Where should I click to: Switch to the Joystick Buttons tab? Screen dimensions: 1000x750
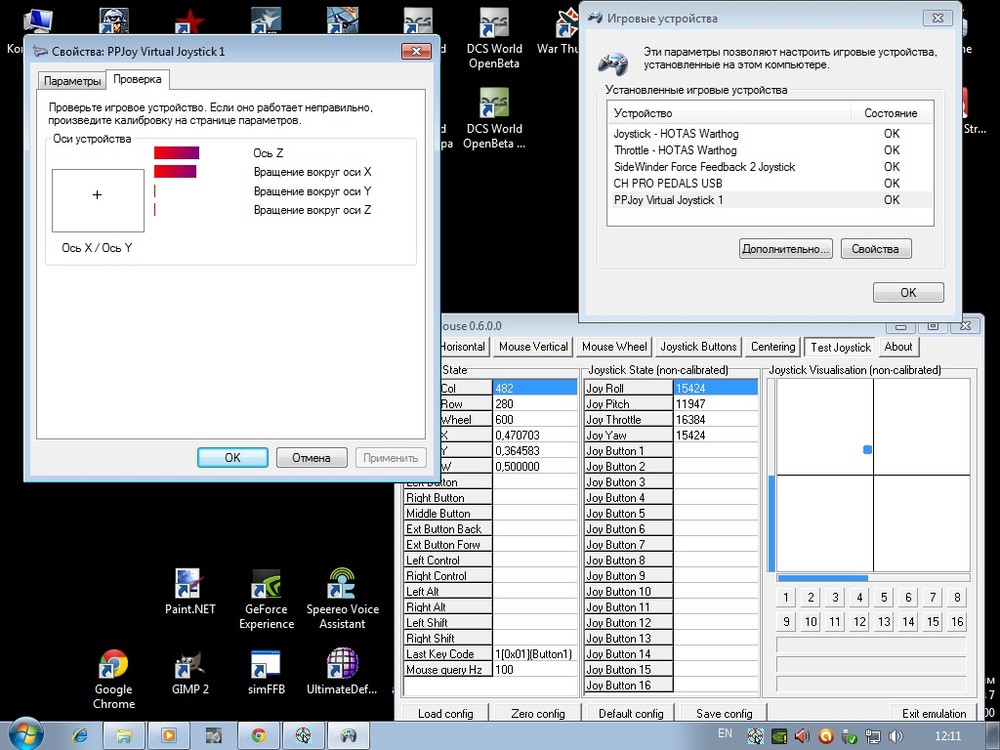(x=698, y=347)
